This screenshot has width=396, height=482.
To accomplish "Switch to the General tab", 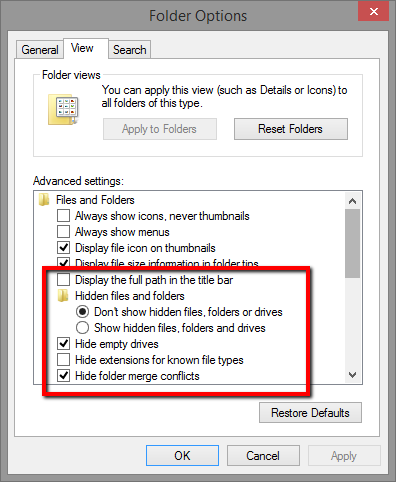I will click(x=40, y=50).
